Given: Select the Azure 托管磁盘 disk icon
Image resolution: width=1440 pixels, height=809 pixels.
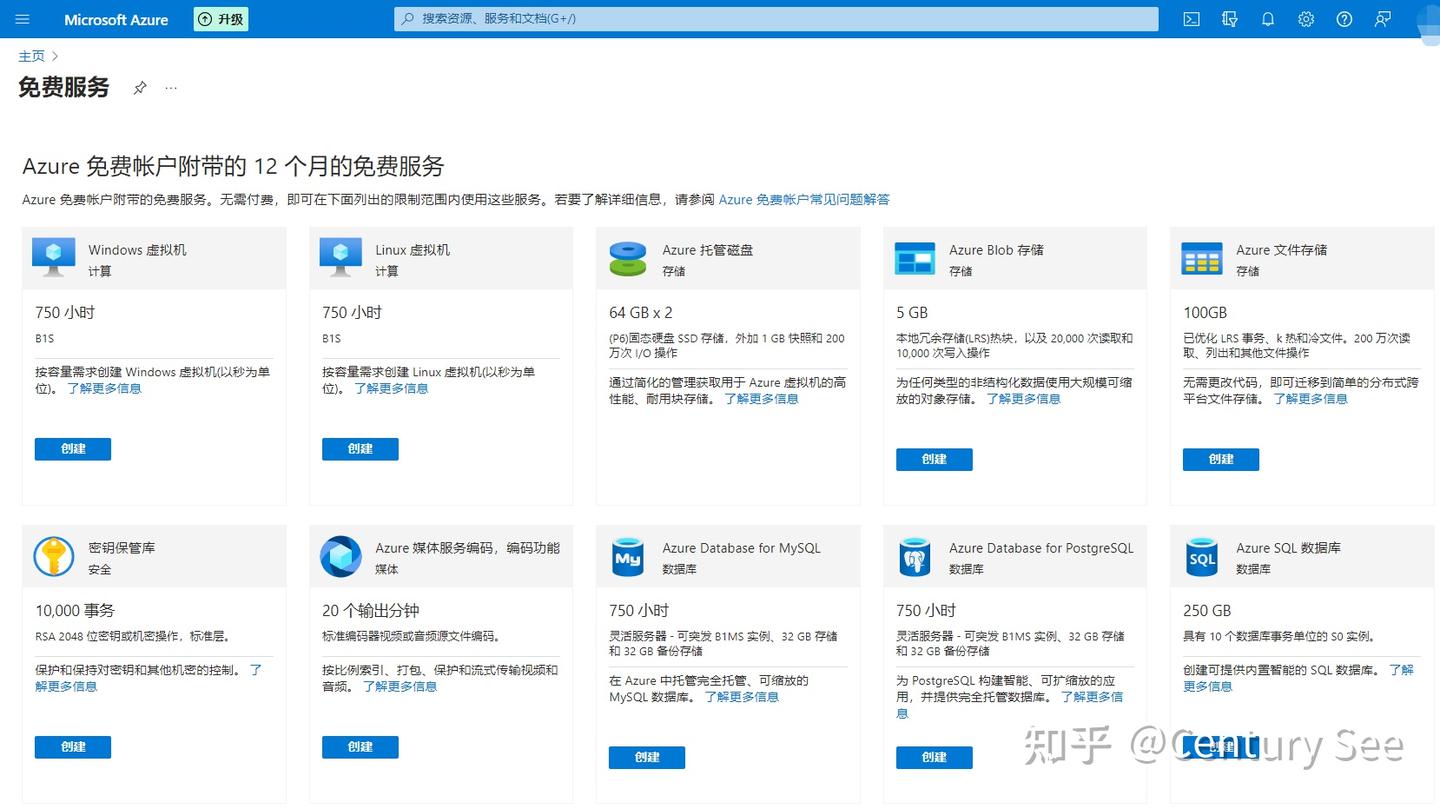Looking at the screenshot, I should 628,258.
